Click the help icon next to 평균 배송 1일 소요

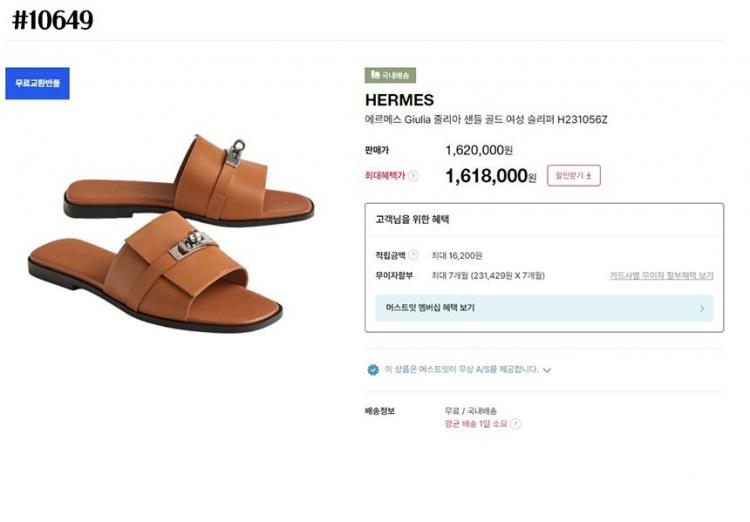point(515,424)
